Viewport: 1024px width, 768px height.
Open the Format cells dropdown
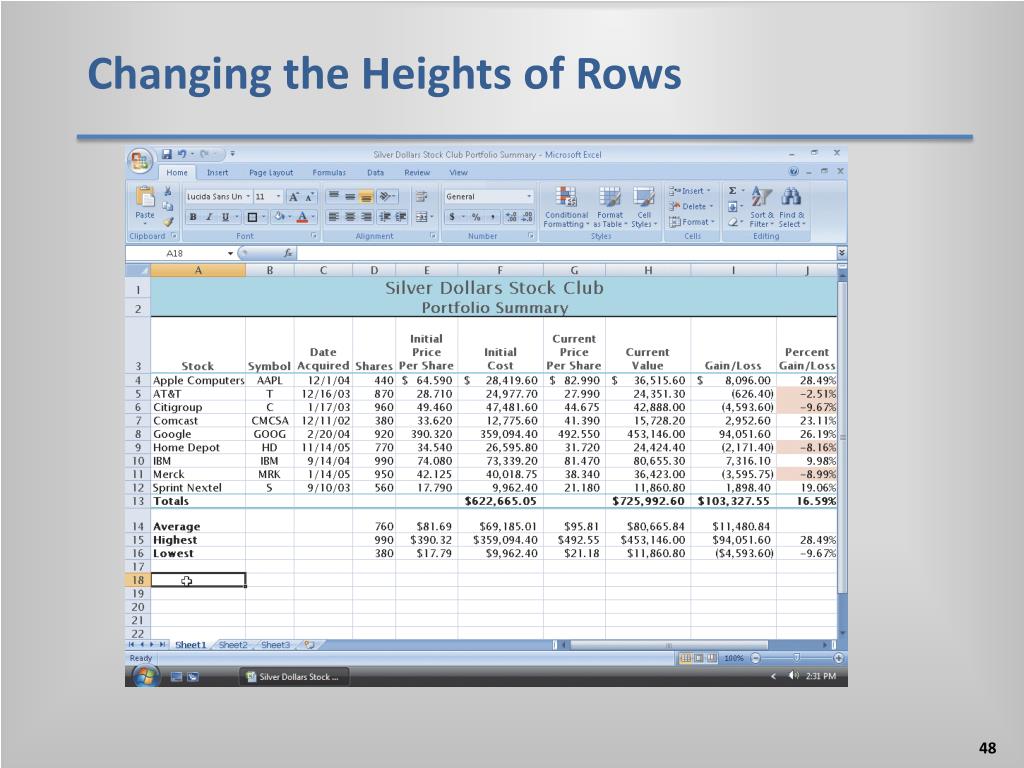click(x=692, y=222)
